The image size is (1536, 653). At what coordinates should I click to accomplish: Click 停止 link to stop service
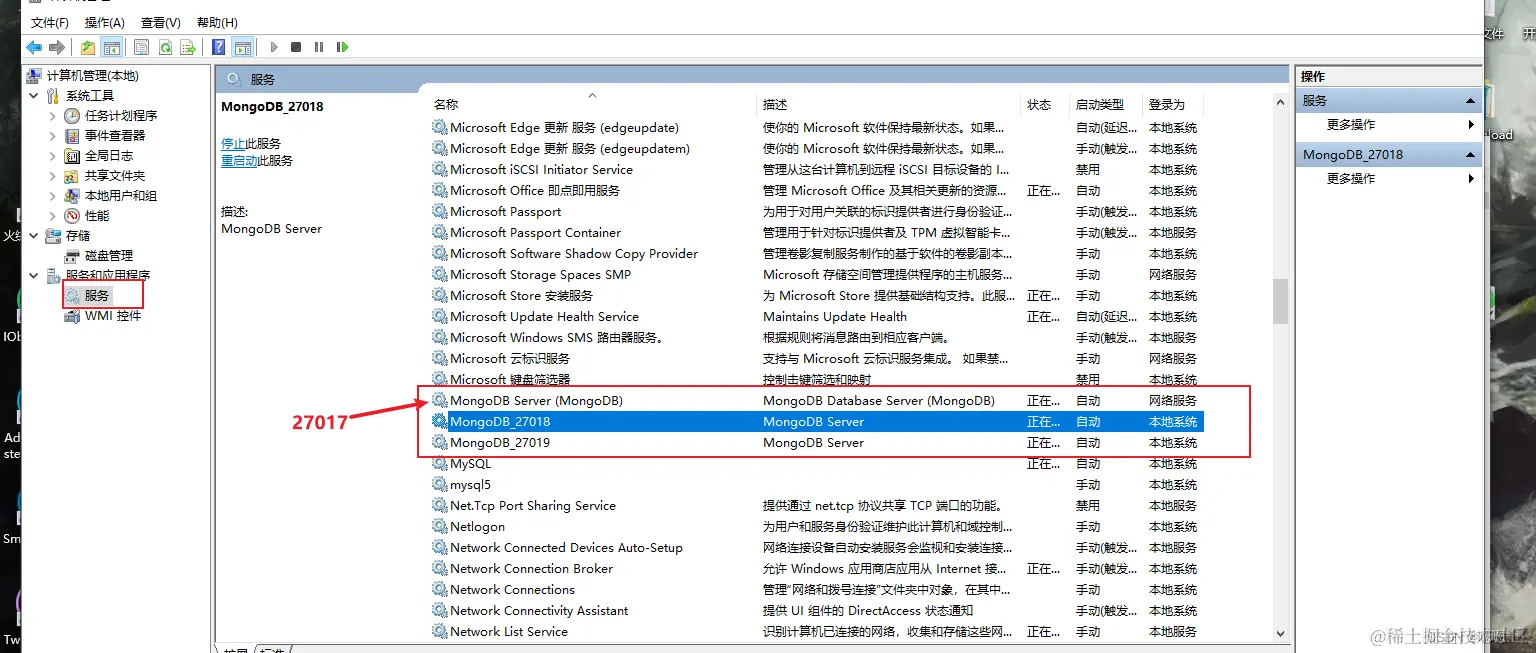click(233, 144)
